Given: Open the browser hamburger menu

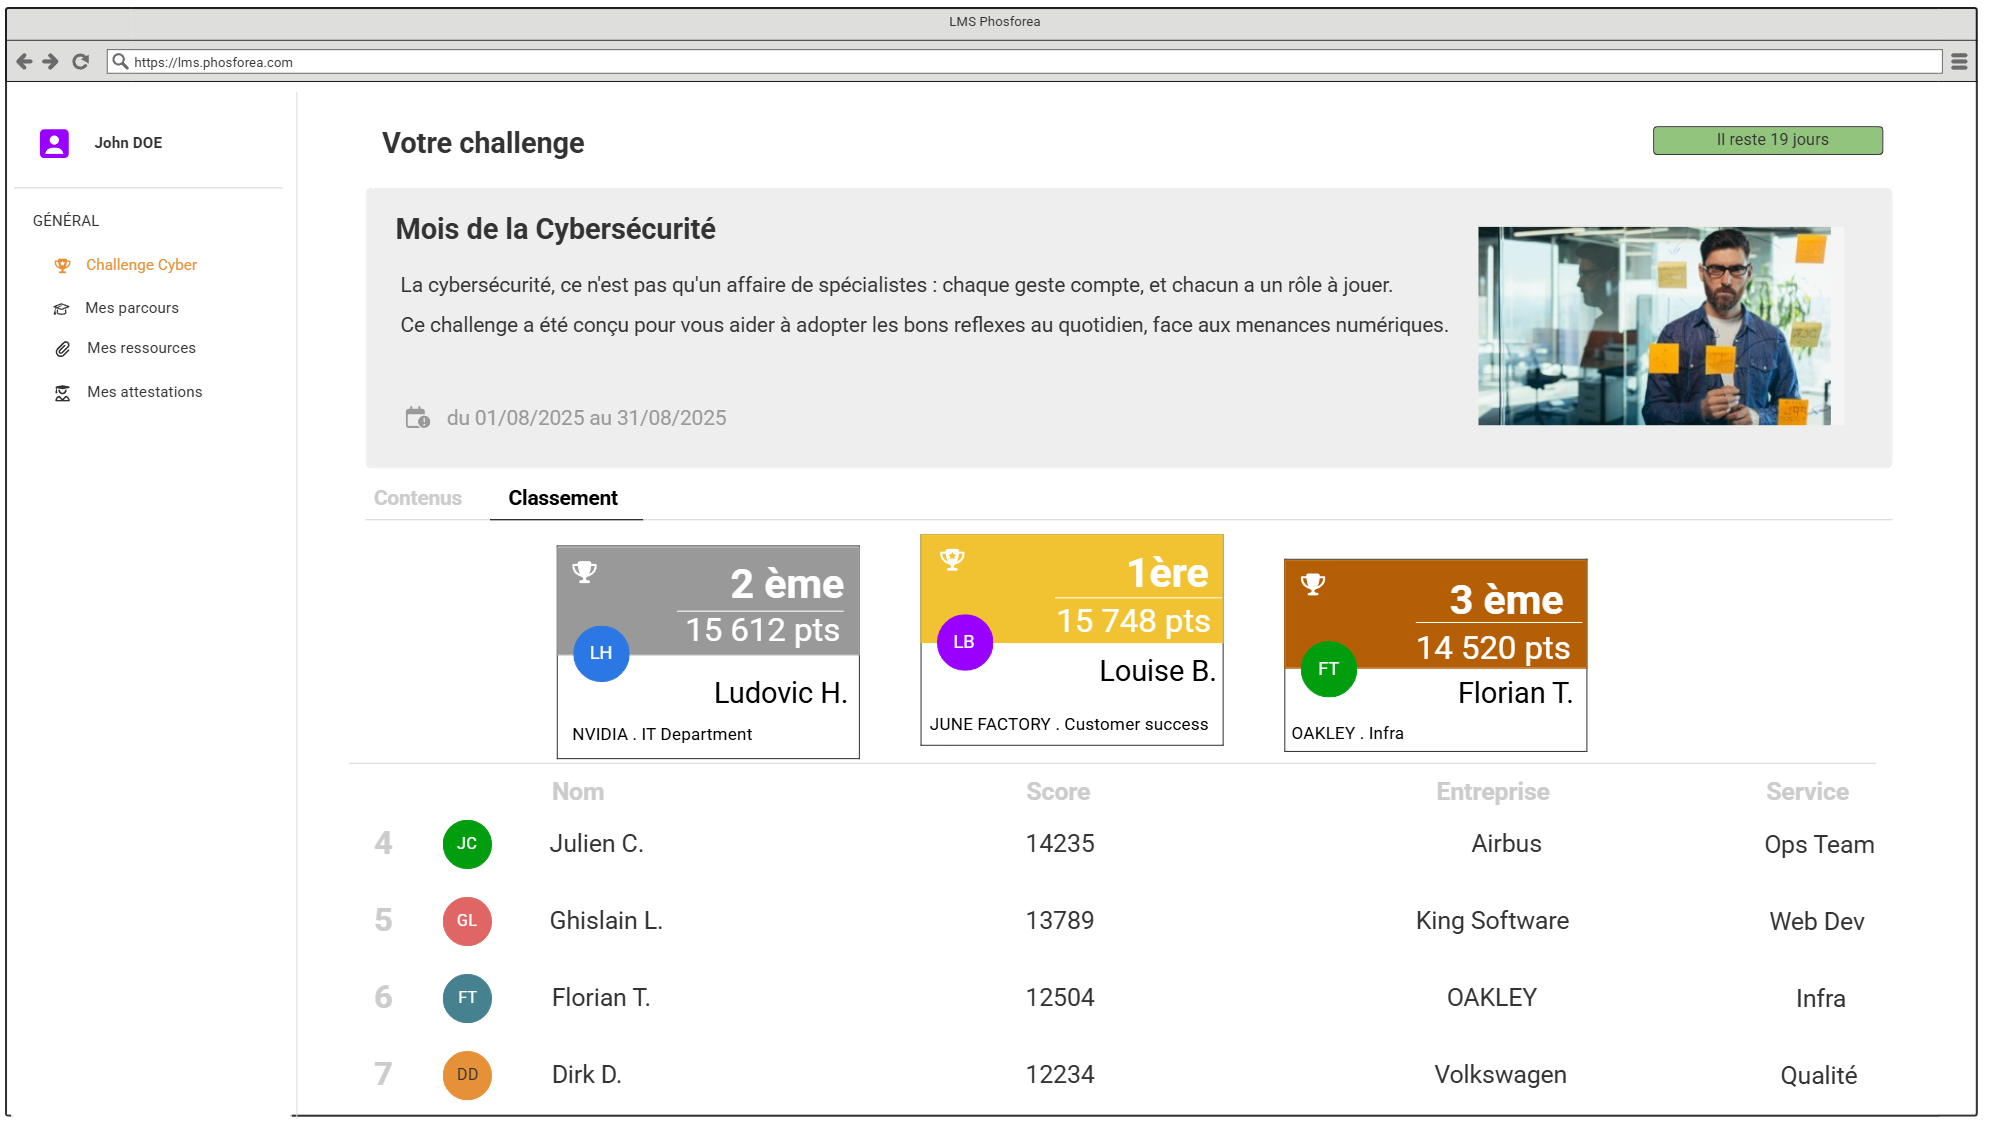Looking at the screenshot, I should (1958, 62).
